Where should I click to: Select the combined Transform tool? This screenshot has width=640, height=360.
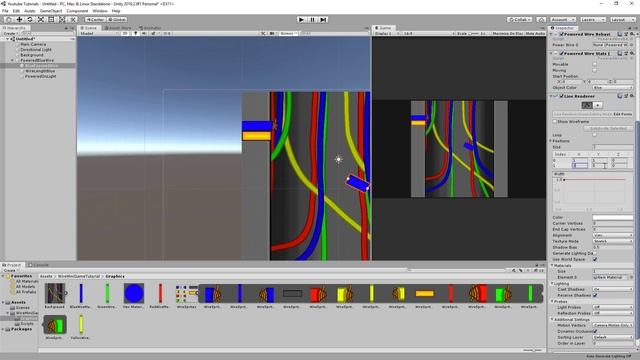(62, 19)
